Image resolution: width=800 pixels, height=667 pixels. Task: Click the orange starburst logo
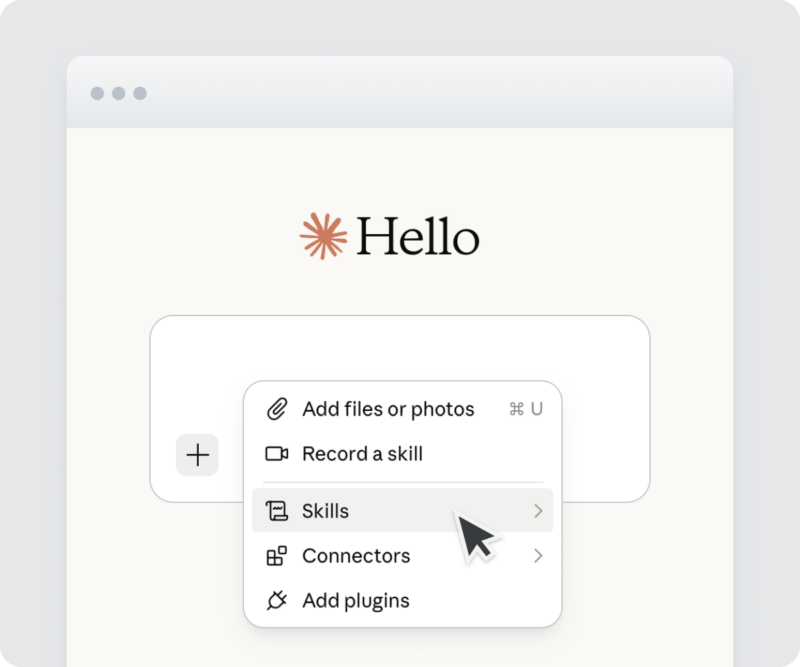click(323, 236)
